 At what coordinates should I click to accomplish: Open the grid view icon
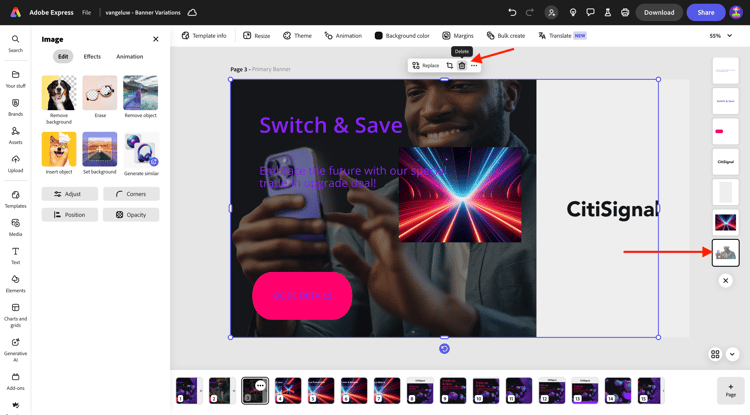(715, 354)
